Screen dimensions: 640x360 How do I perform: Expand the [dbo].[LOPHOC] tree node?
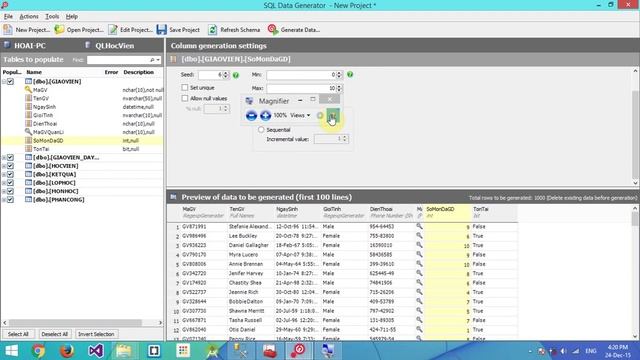tap(4, 182)
